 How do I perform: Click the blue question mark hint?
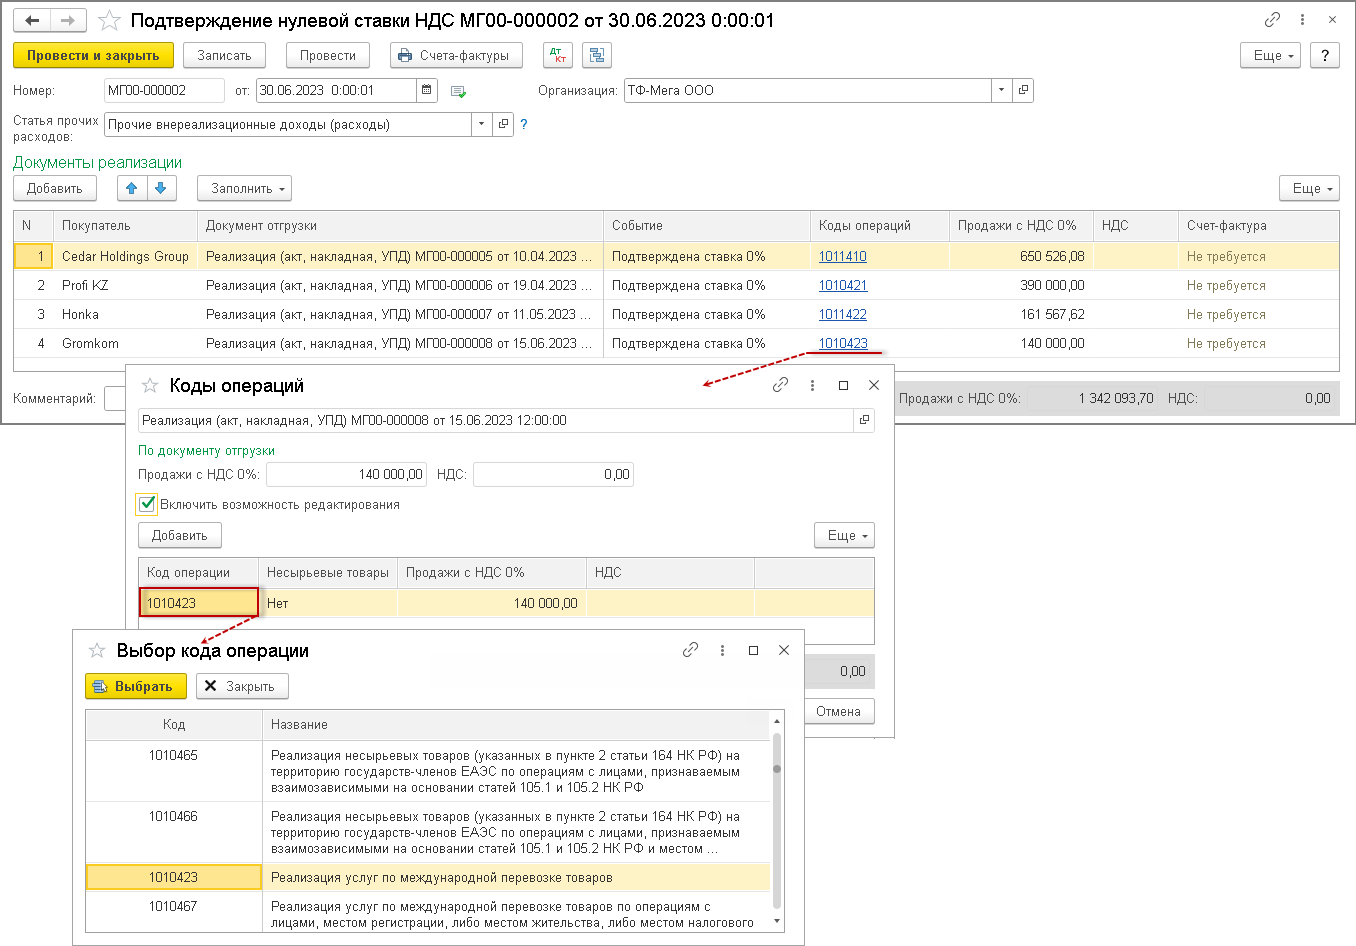pos(523,124)
